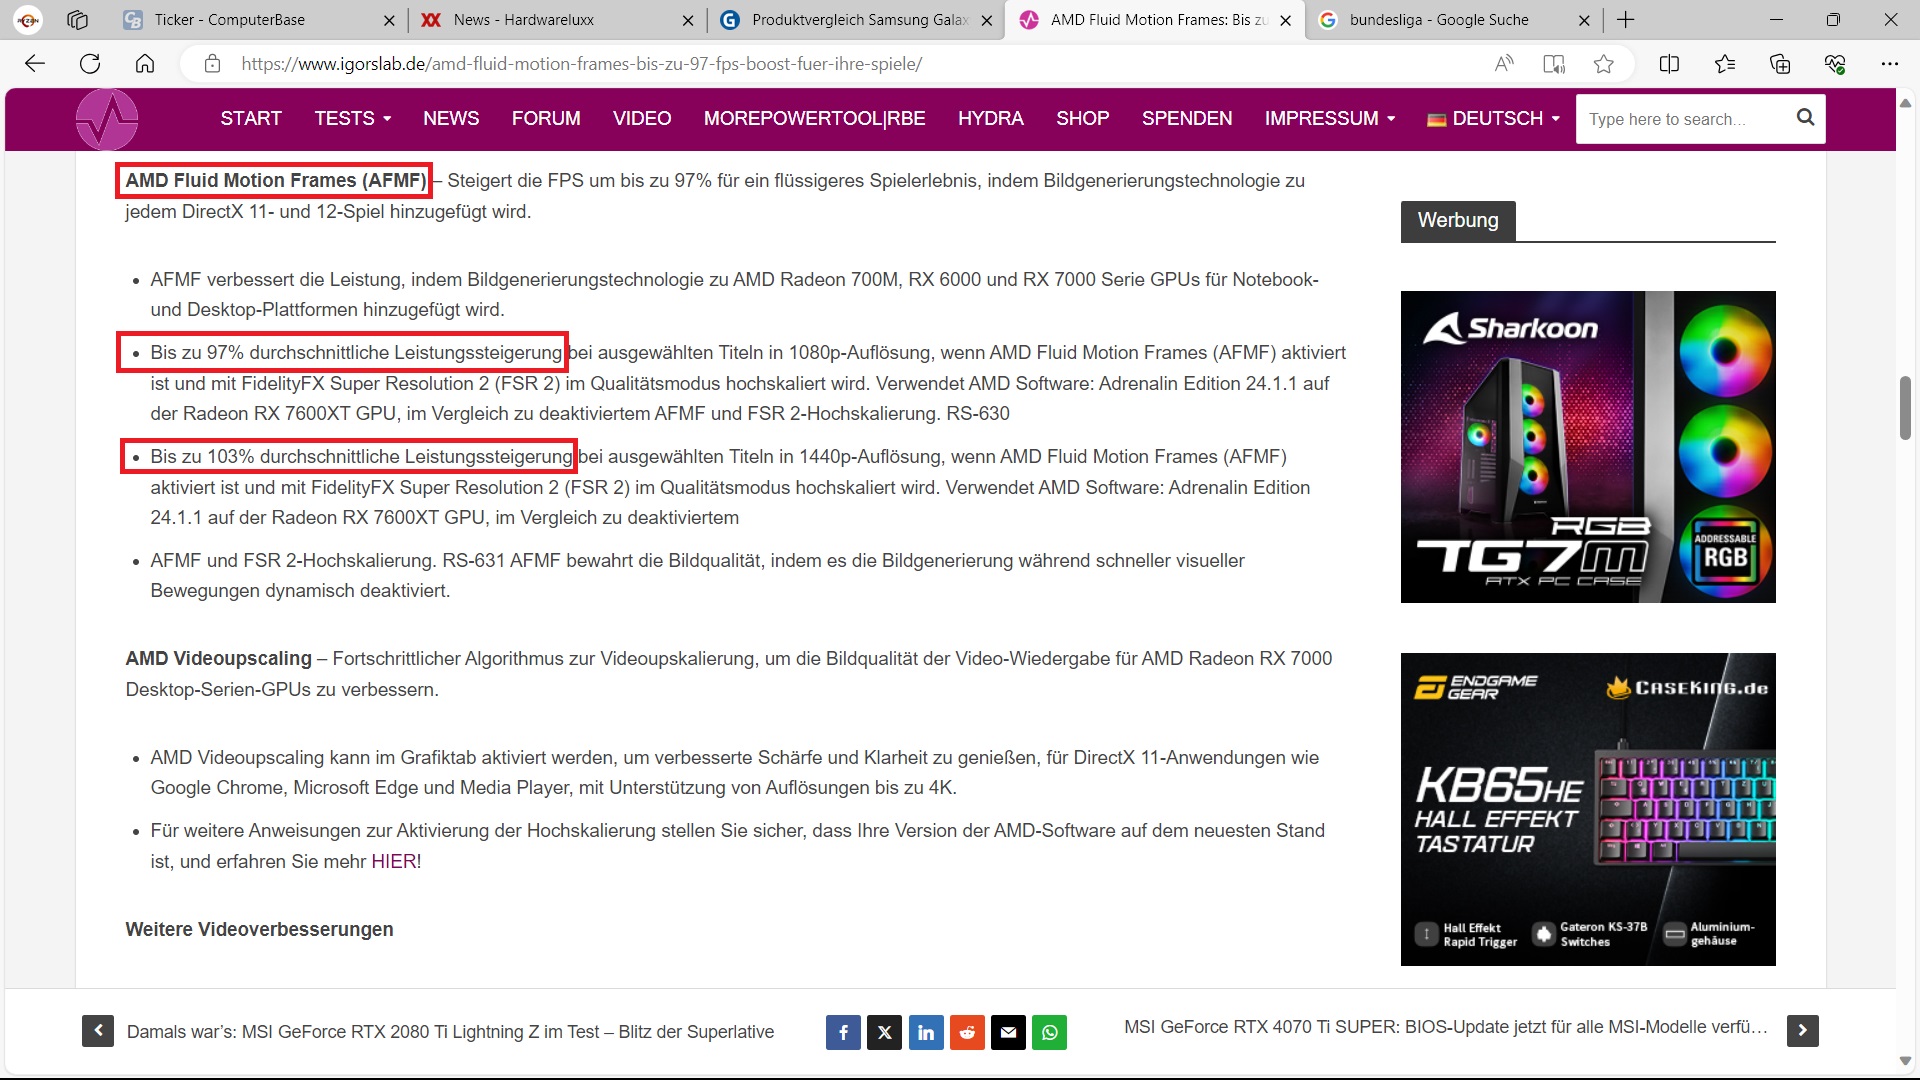Click igor'sLAB heartbeat logo
This screenshot has width=1920, height=1080.
(107, 119)
